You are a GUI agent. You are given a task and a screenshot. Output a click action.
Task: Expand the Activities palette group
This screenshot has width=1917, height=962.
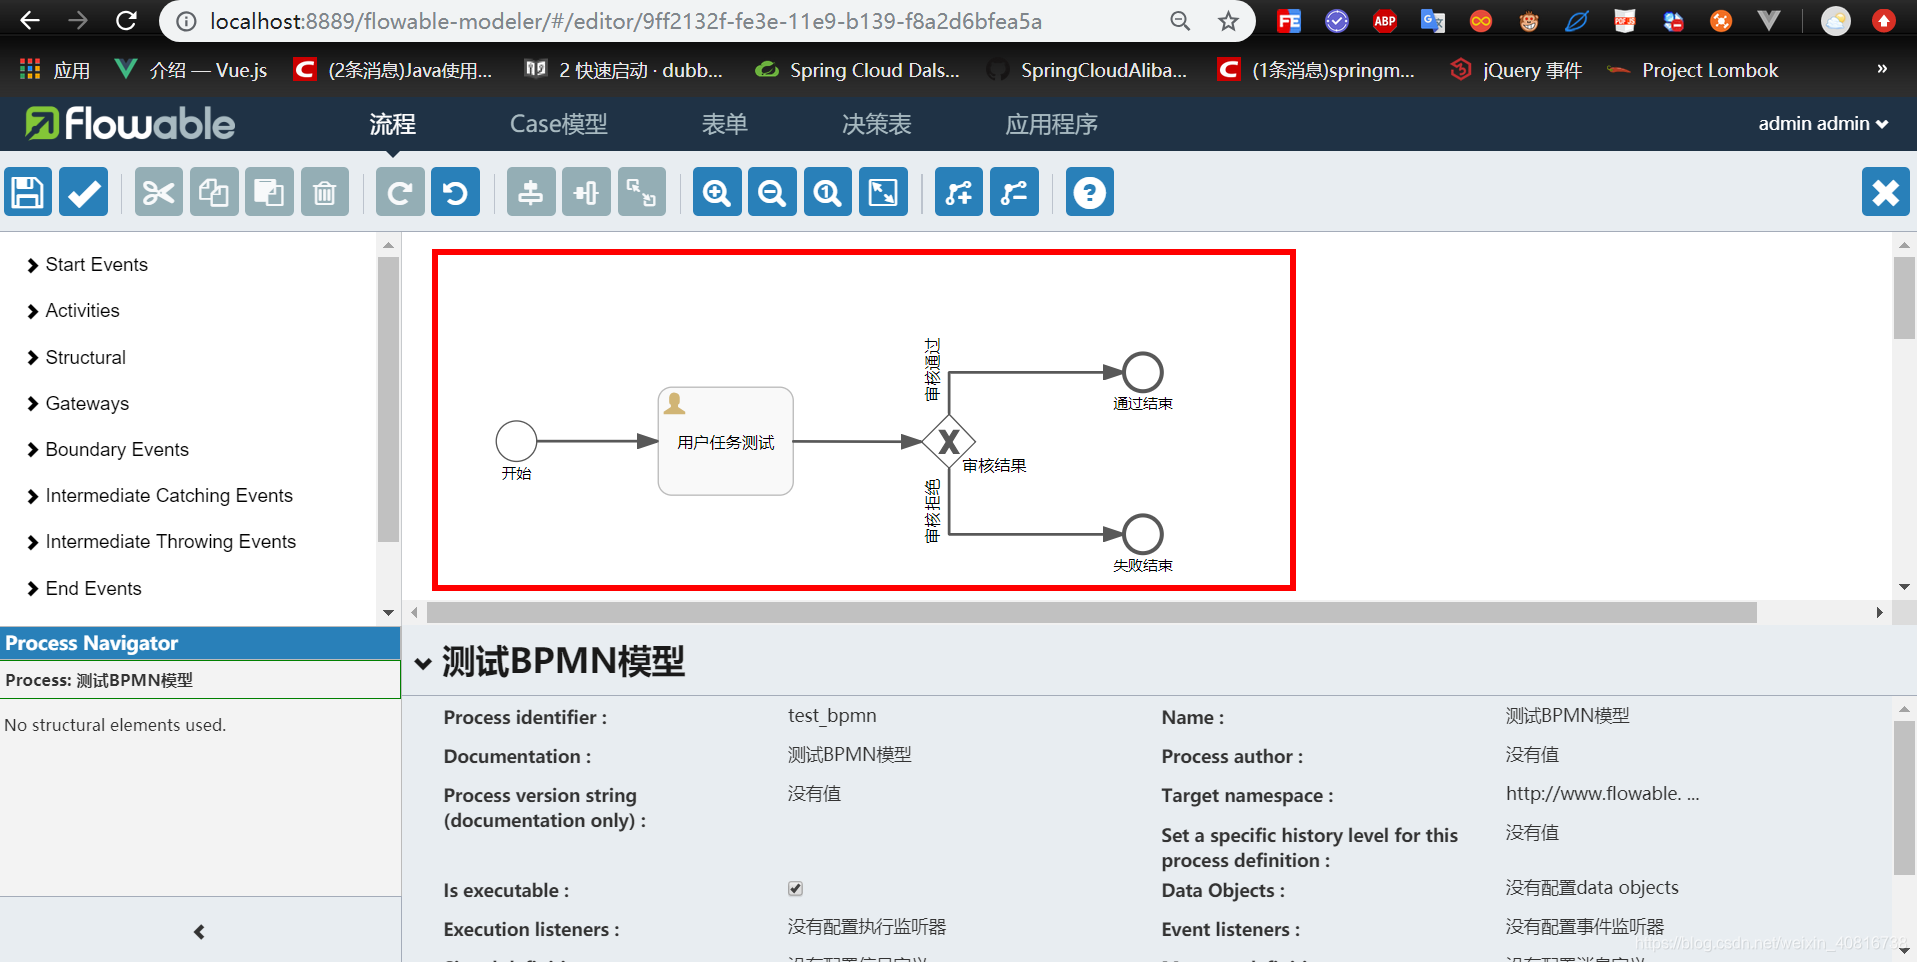click(73, 311)
